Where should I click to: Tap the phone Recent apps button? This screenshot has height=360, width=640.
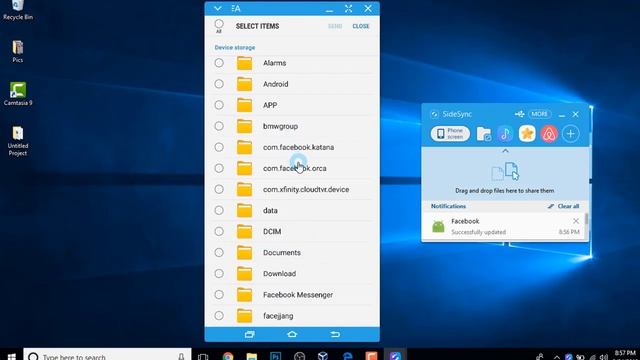(x=249, y=334)
